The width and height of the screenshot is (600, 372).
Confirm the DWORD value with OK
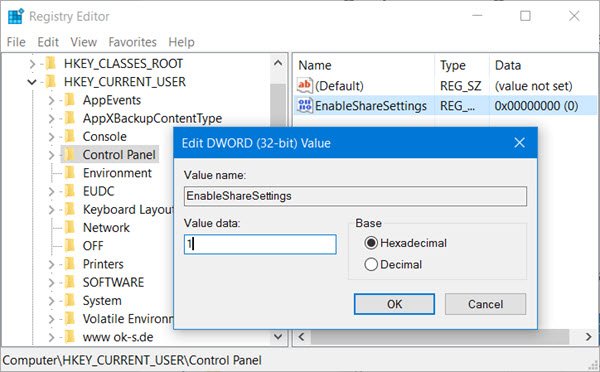[394, 304]
